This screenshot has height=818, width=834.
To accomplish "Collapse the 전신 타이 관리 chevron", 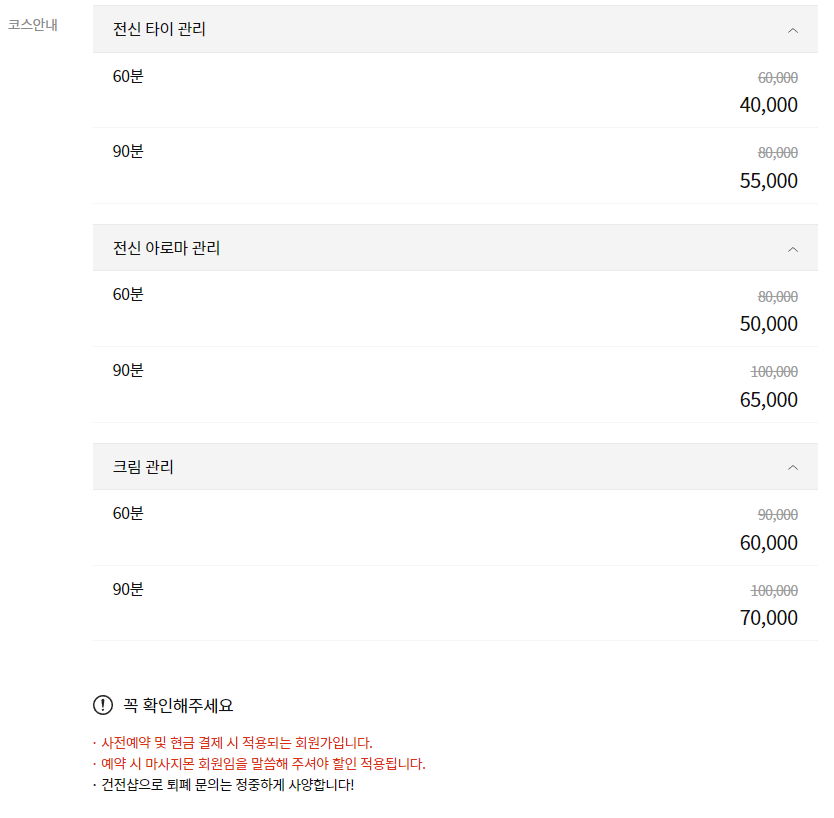I will point(793,30).
